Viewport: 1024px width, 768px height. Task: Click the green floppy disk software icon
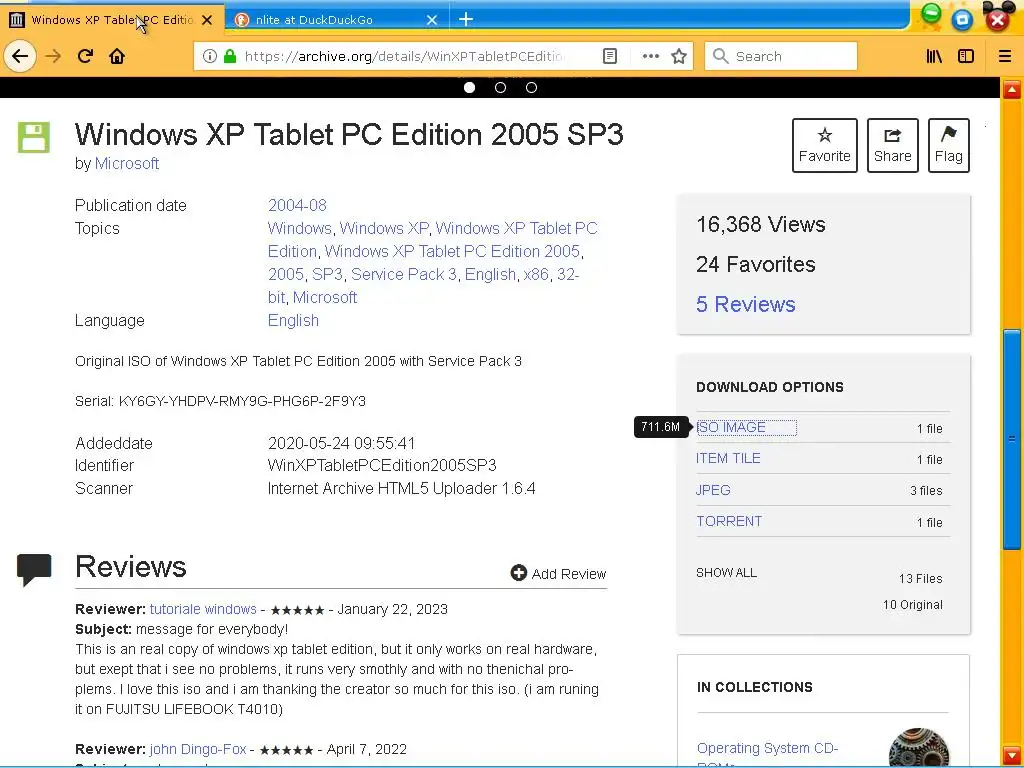[x=33, y=137]
